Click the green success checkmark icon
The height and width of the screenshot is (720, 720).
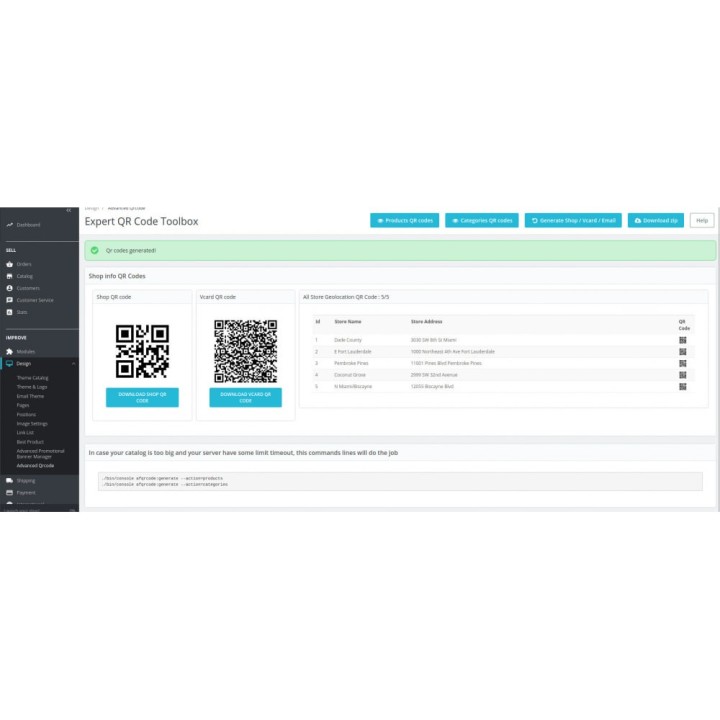coord(95,251)
